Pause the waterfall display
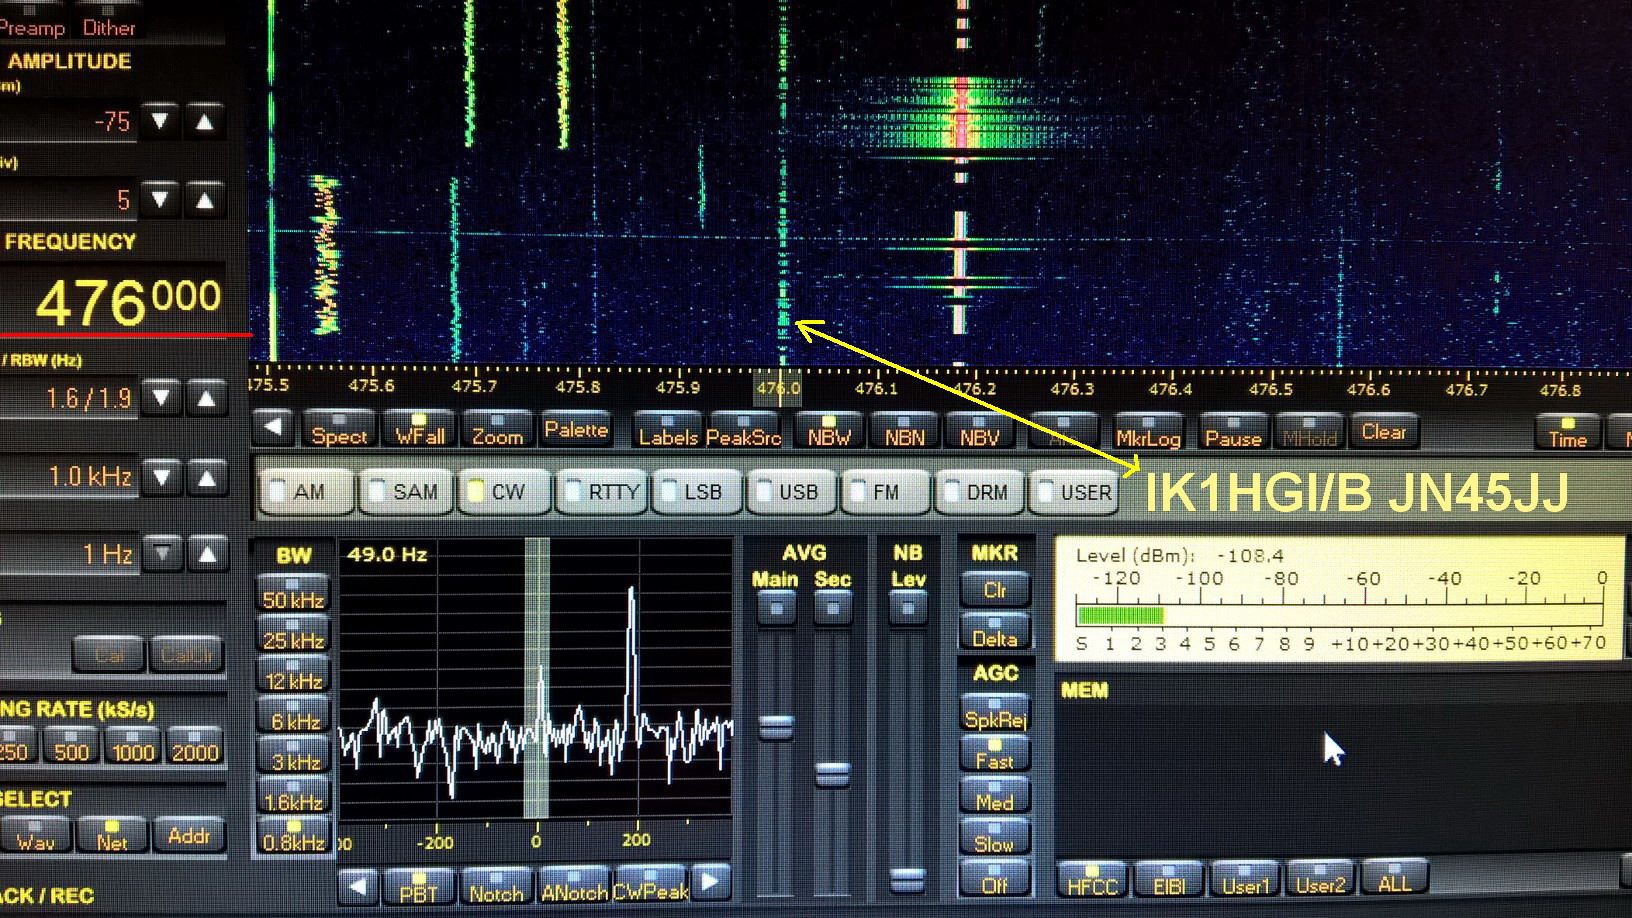Screen dimensions: 1632x918 [1233, 432]
